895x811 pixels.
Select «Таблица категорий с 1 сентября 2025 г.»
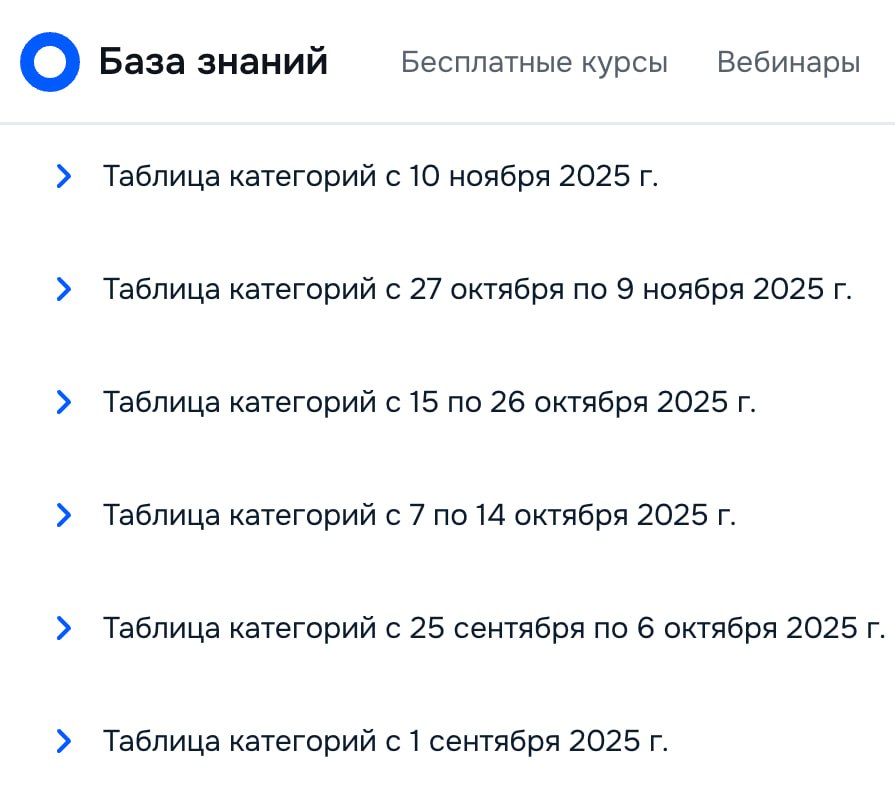[385, 742]
